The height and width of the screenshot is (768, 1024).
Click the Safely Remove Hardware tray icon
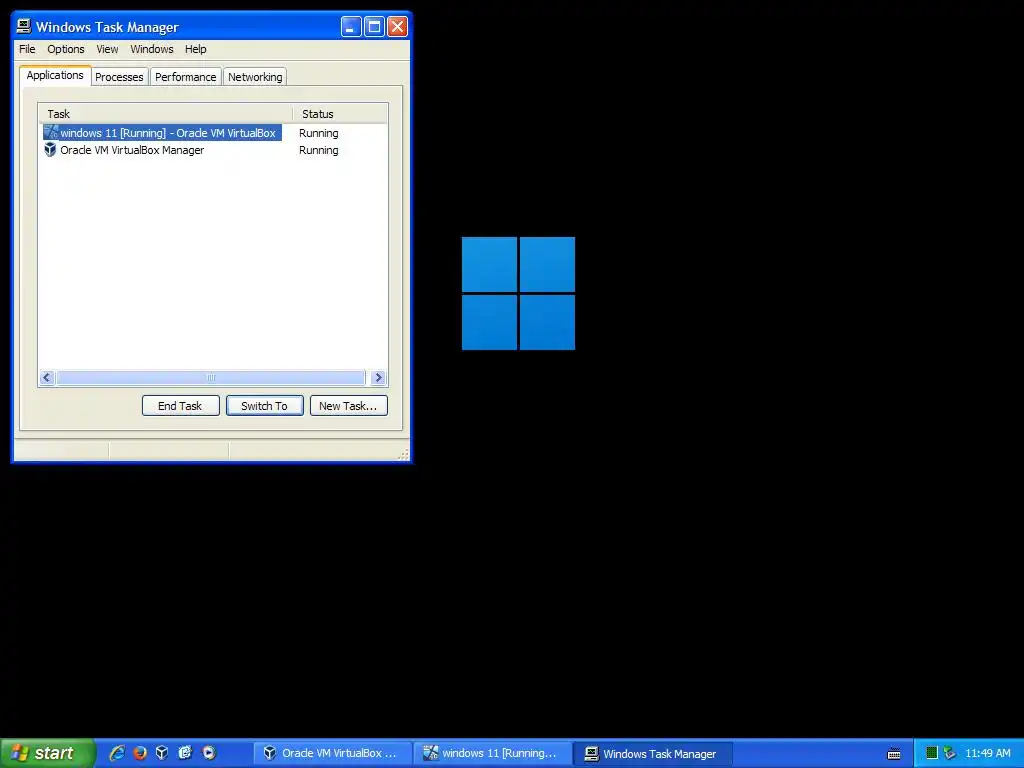click(950, 753)
